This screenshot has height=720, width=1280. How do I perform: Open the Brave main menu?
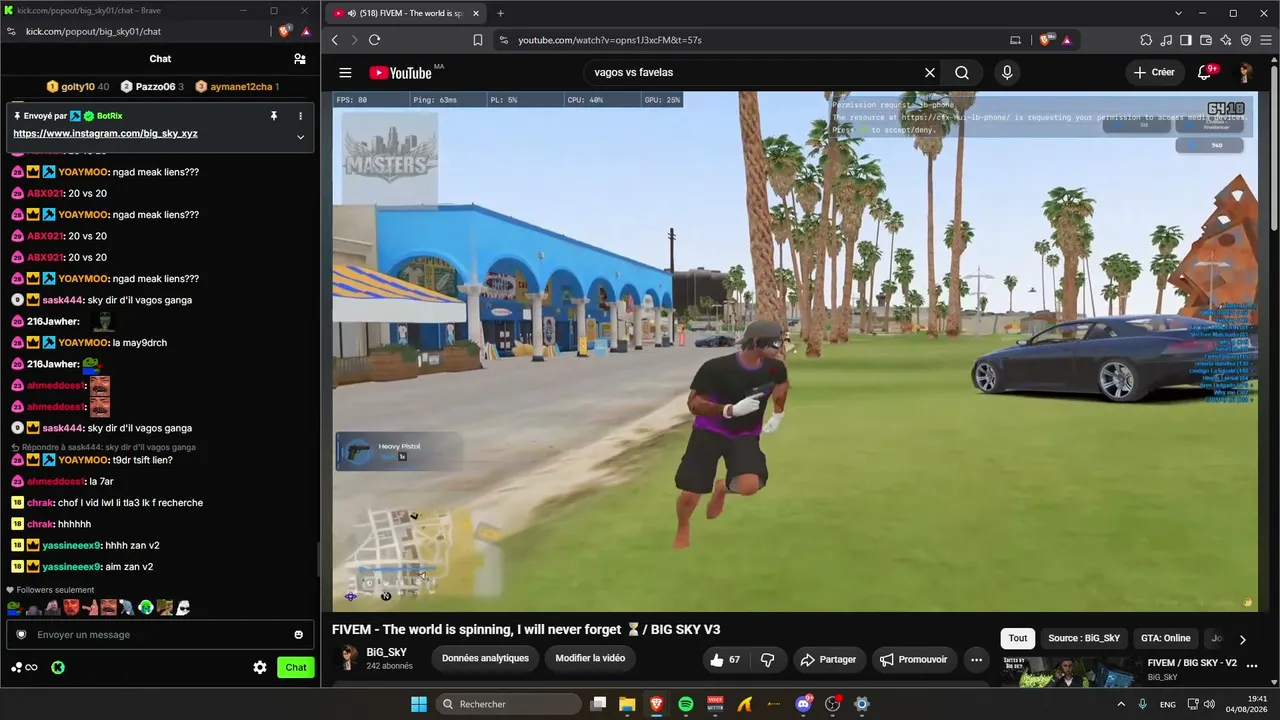click(1266, 40)
